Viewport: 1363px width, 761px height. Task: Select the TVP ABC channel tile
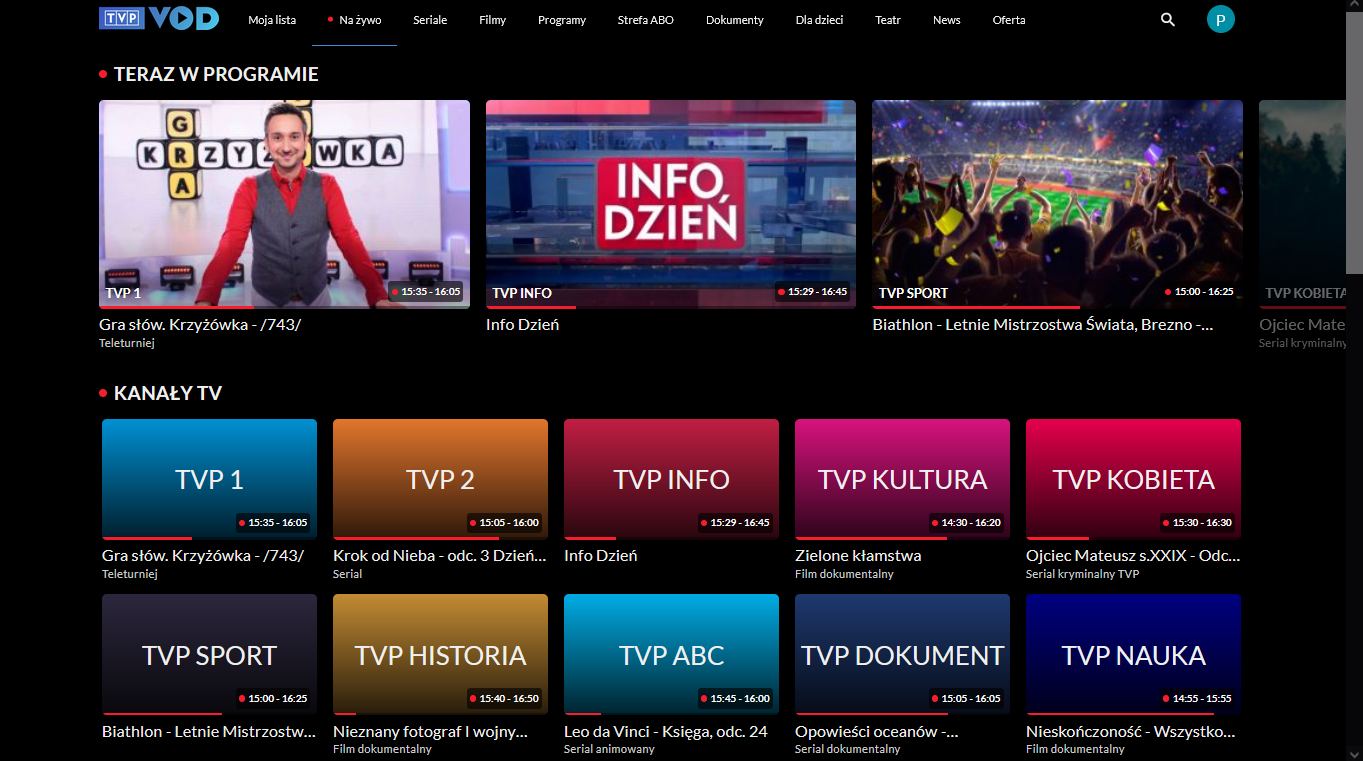pyautogui.click(x=670, y=654)
